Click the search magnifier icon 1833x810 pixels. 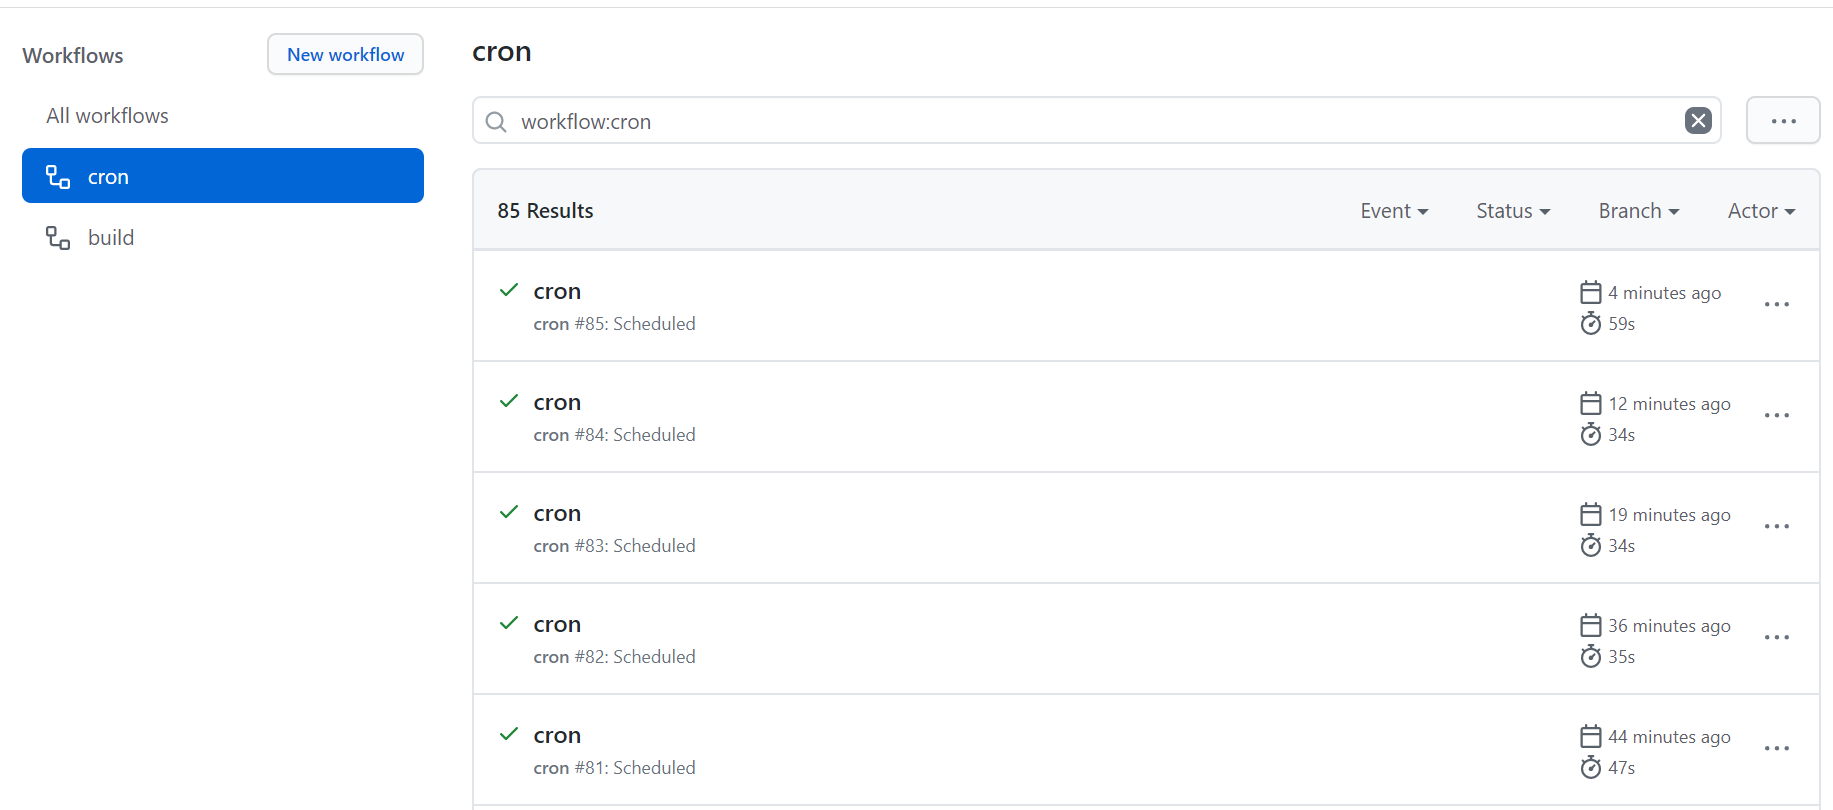tap(496, 122)
